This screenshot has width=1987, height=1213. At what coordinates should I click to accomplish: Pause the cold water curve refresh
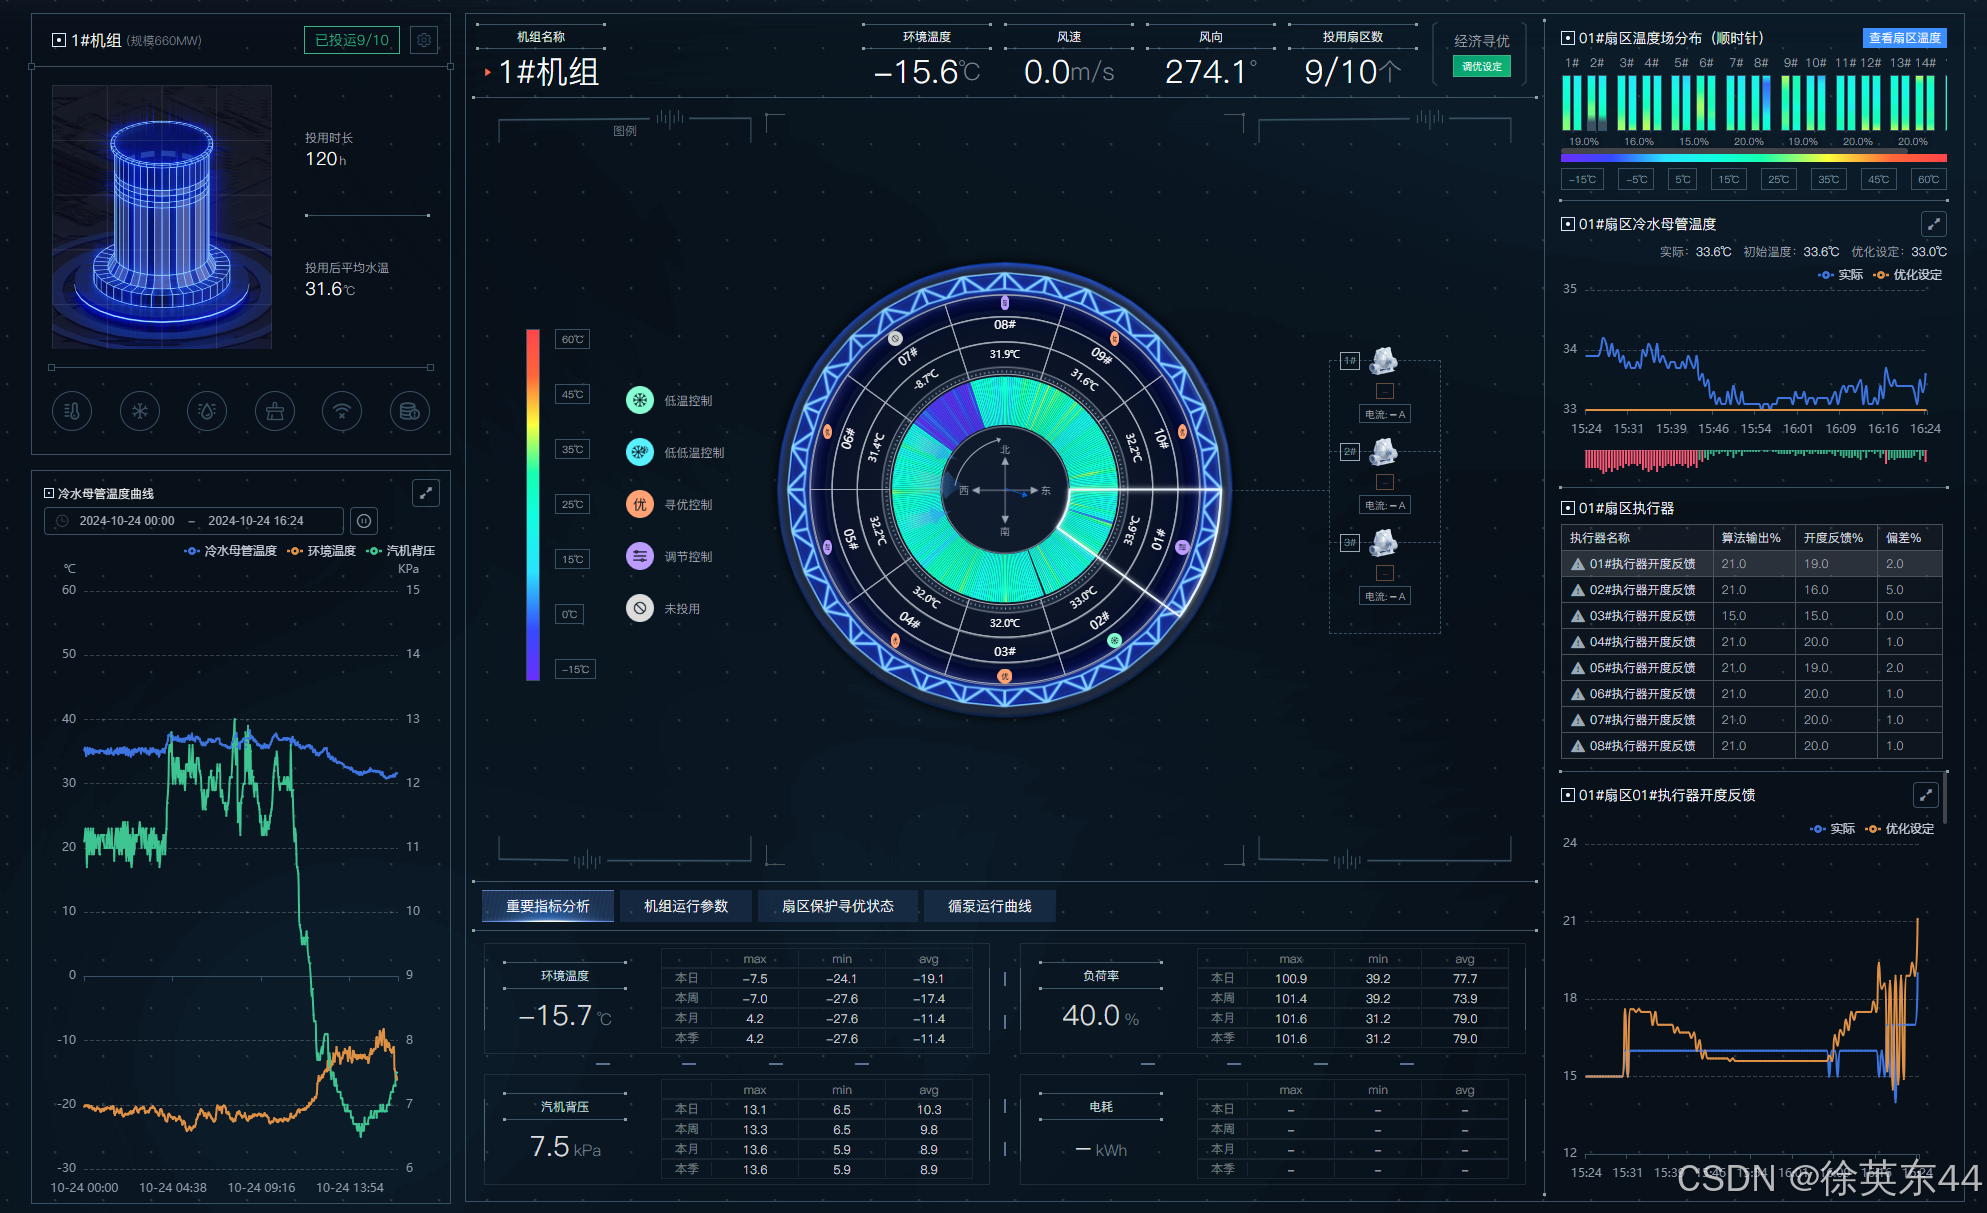364,521
